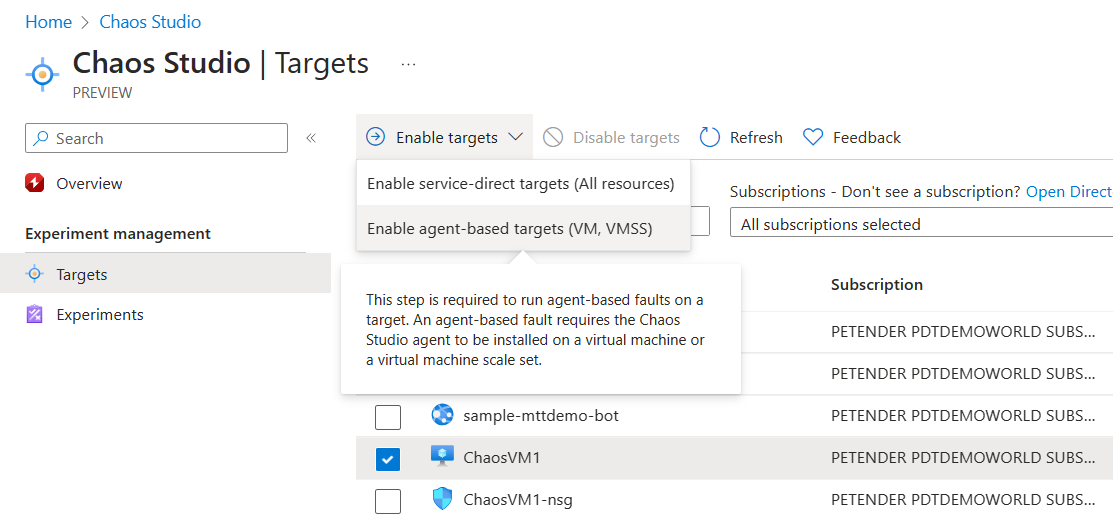Open the more options ellipsis in header
The image size is (1113, 518).
pos(408,64)
